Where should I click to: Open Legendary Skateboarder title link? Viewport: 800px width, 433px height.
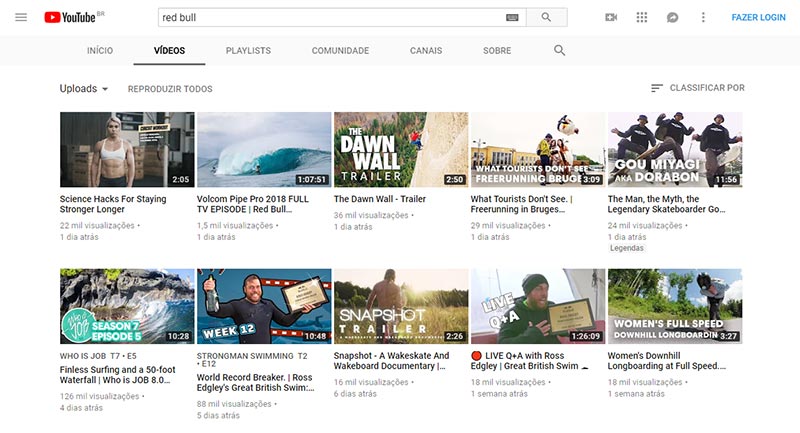click(x=666, y=204)
